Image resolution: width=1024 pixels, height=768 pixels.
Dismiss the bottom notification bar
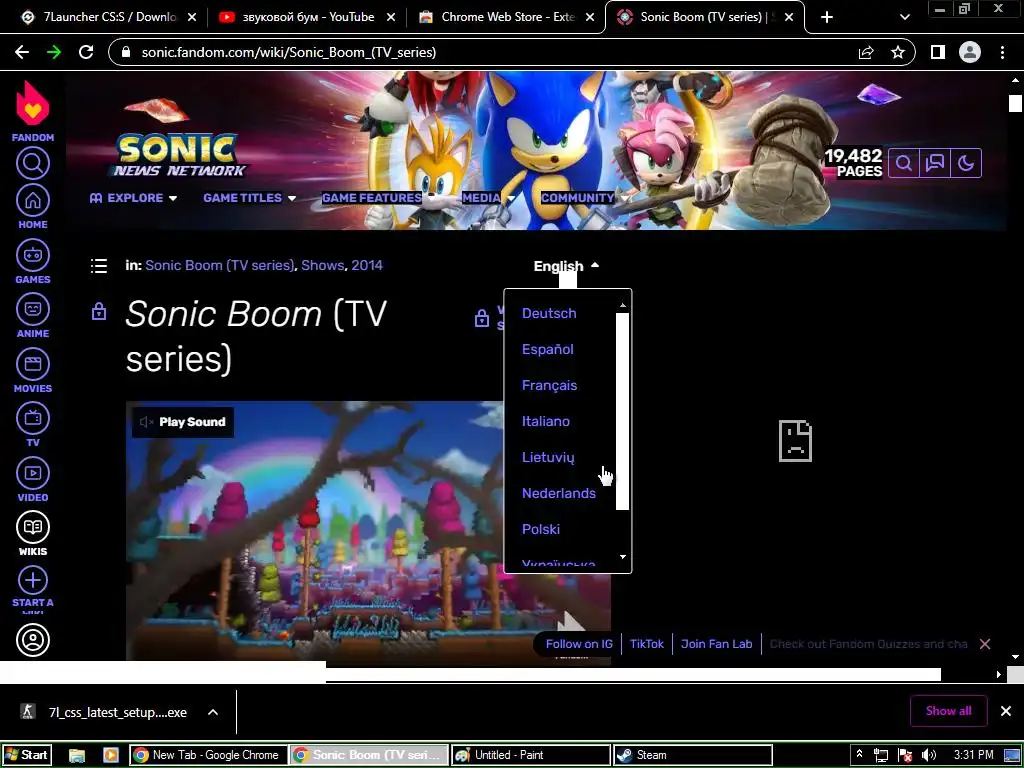pyautogui.click(x=985, y=644)
